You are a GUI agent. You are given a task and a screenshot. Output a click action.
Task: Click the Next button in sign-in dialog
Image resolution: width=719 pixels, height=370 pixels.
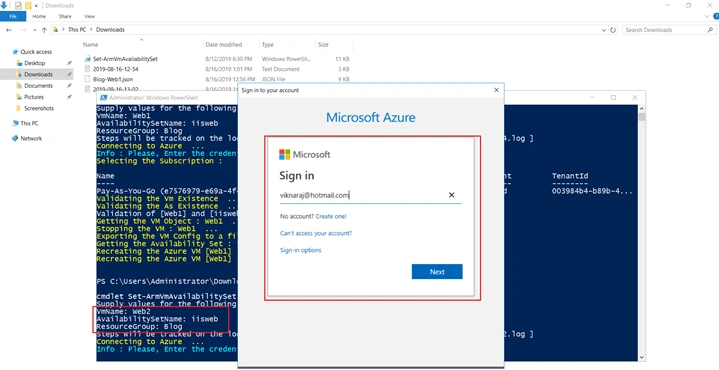(x=437, y=271)
